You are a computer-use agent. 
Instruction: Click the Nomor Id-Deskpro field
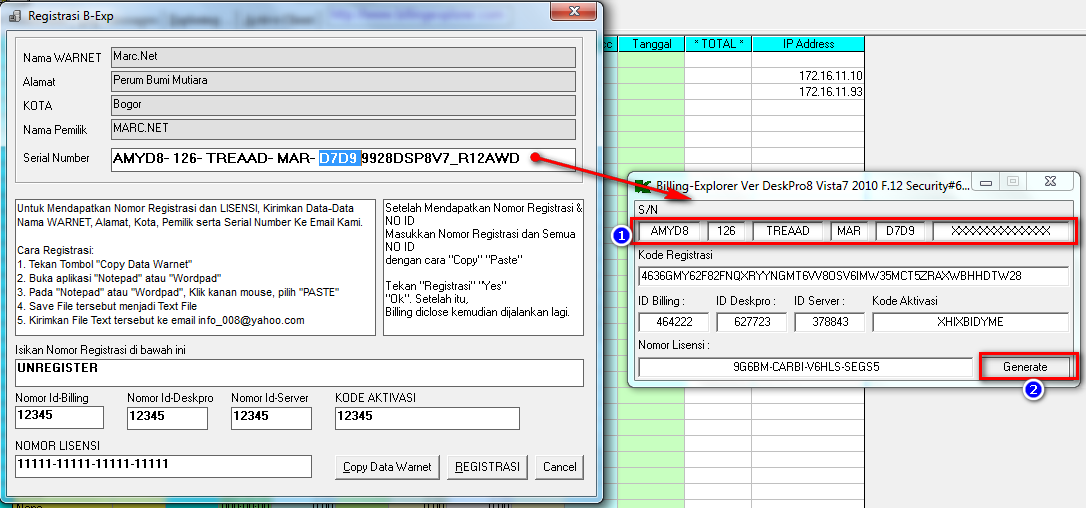168,418
